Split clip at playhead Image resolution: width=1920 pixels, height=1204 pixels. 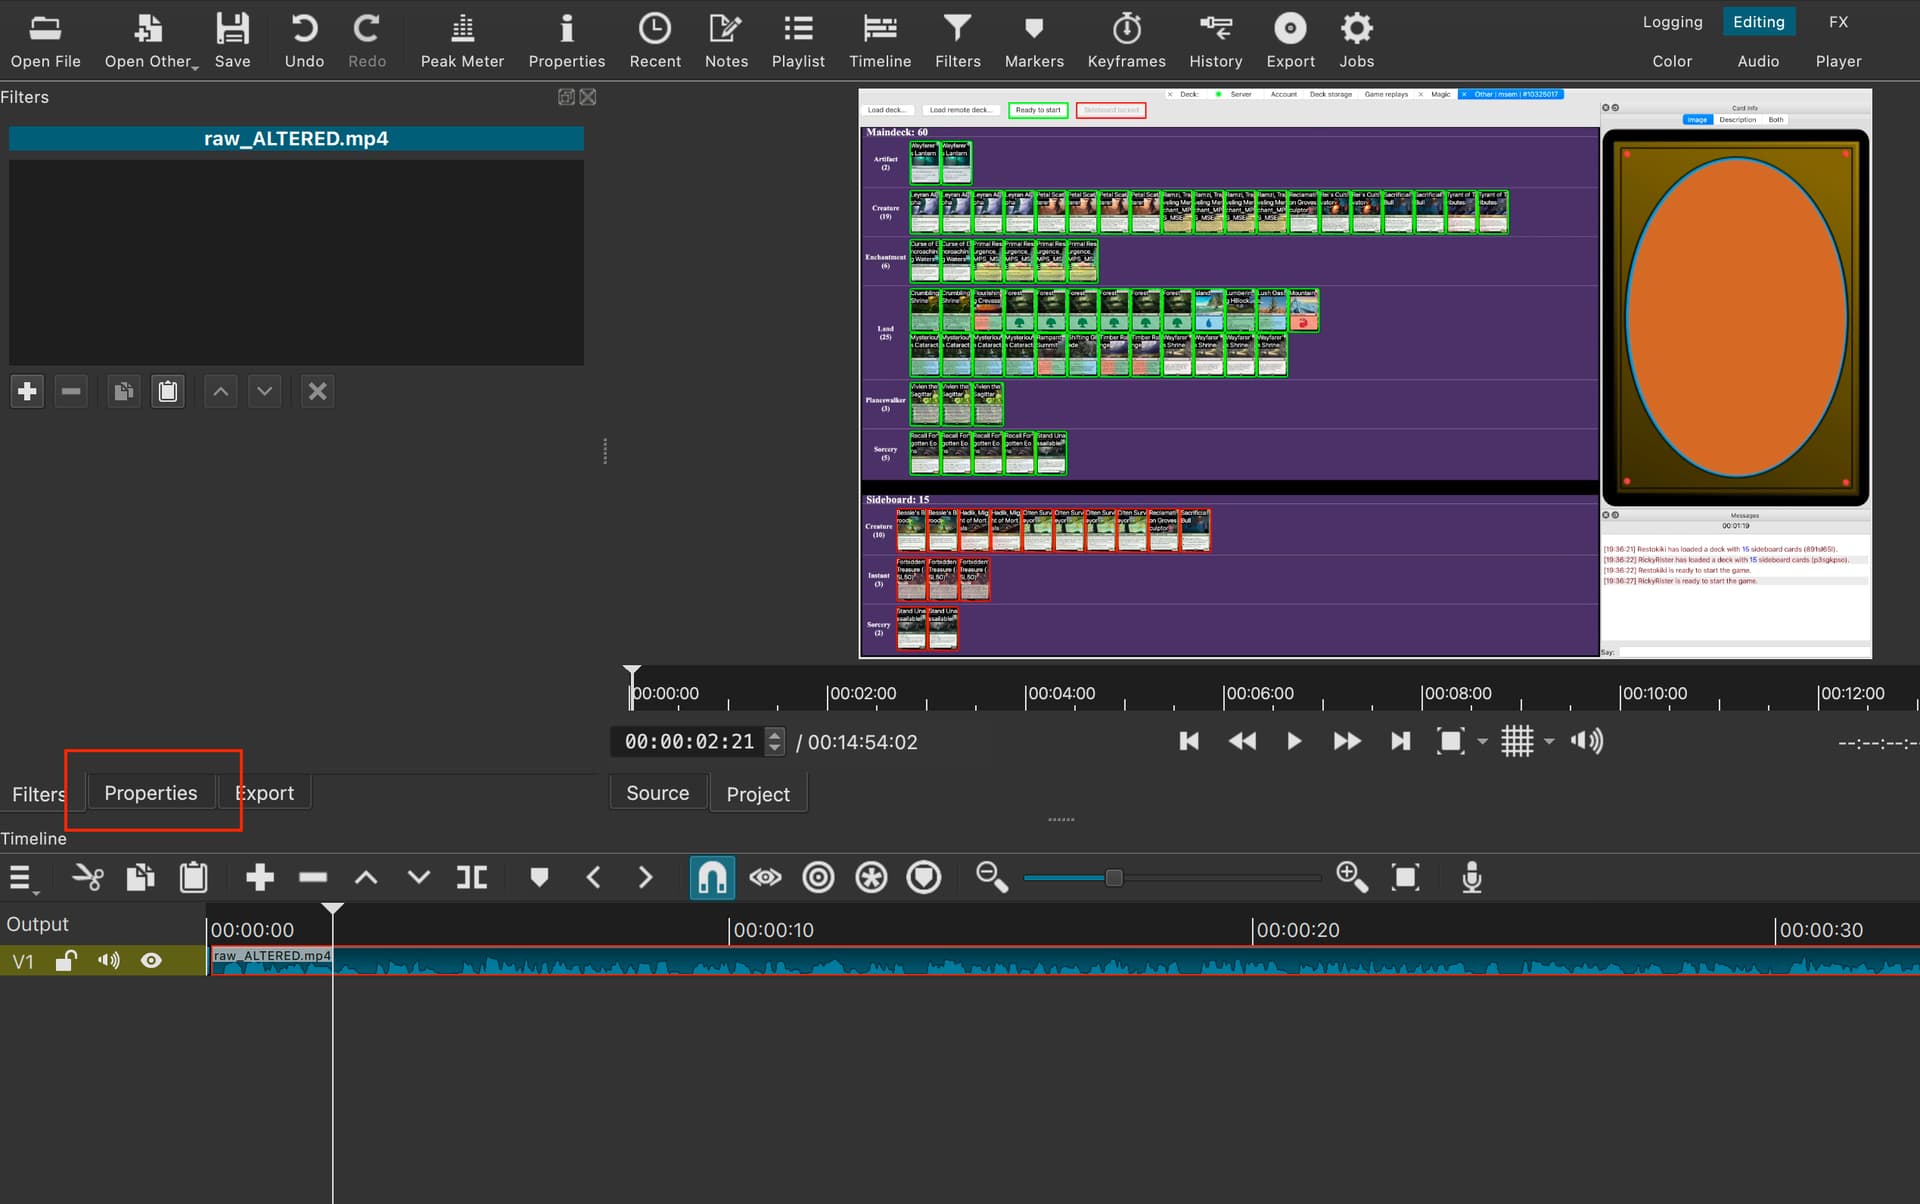click(471, 878)
